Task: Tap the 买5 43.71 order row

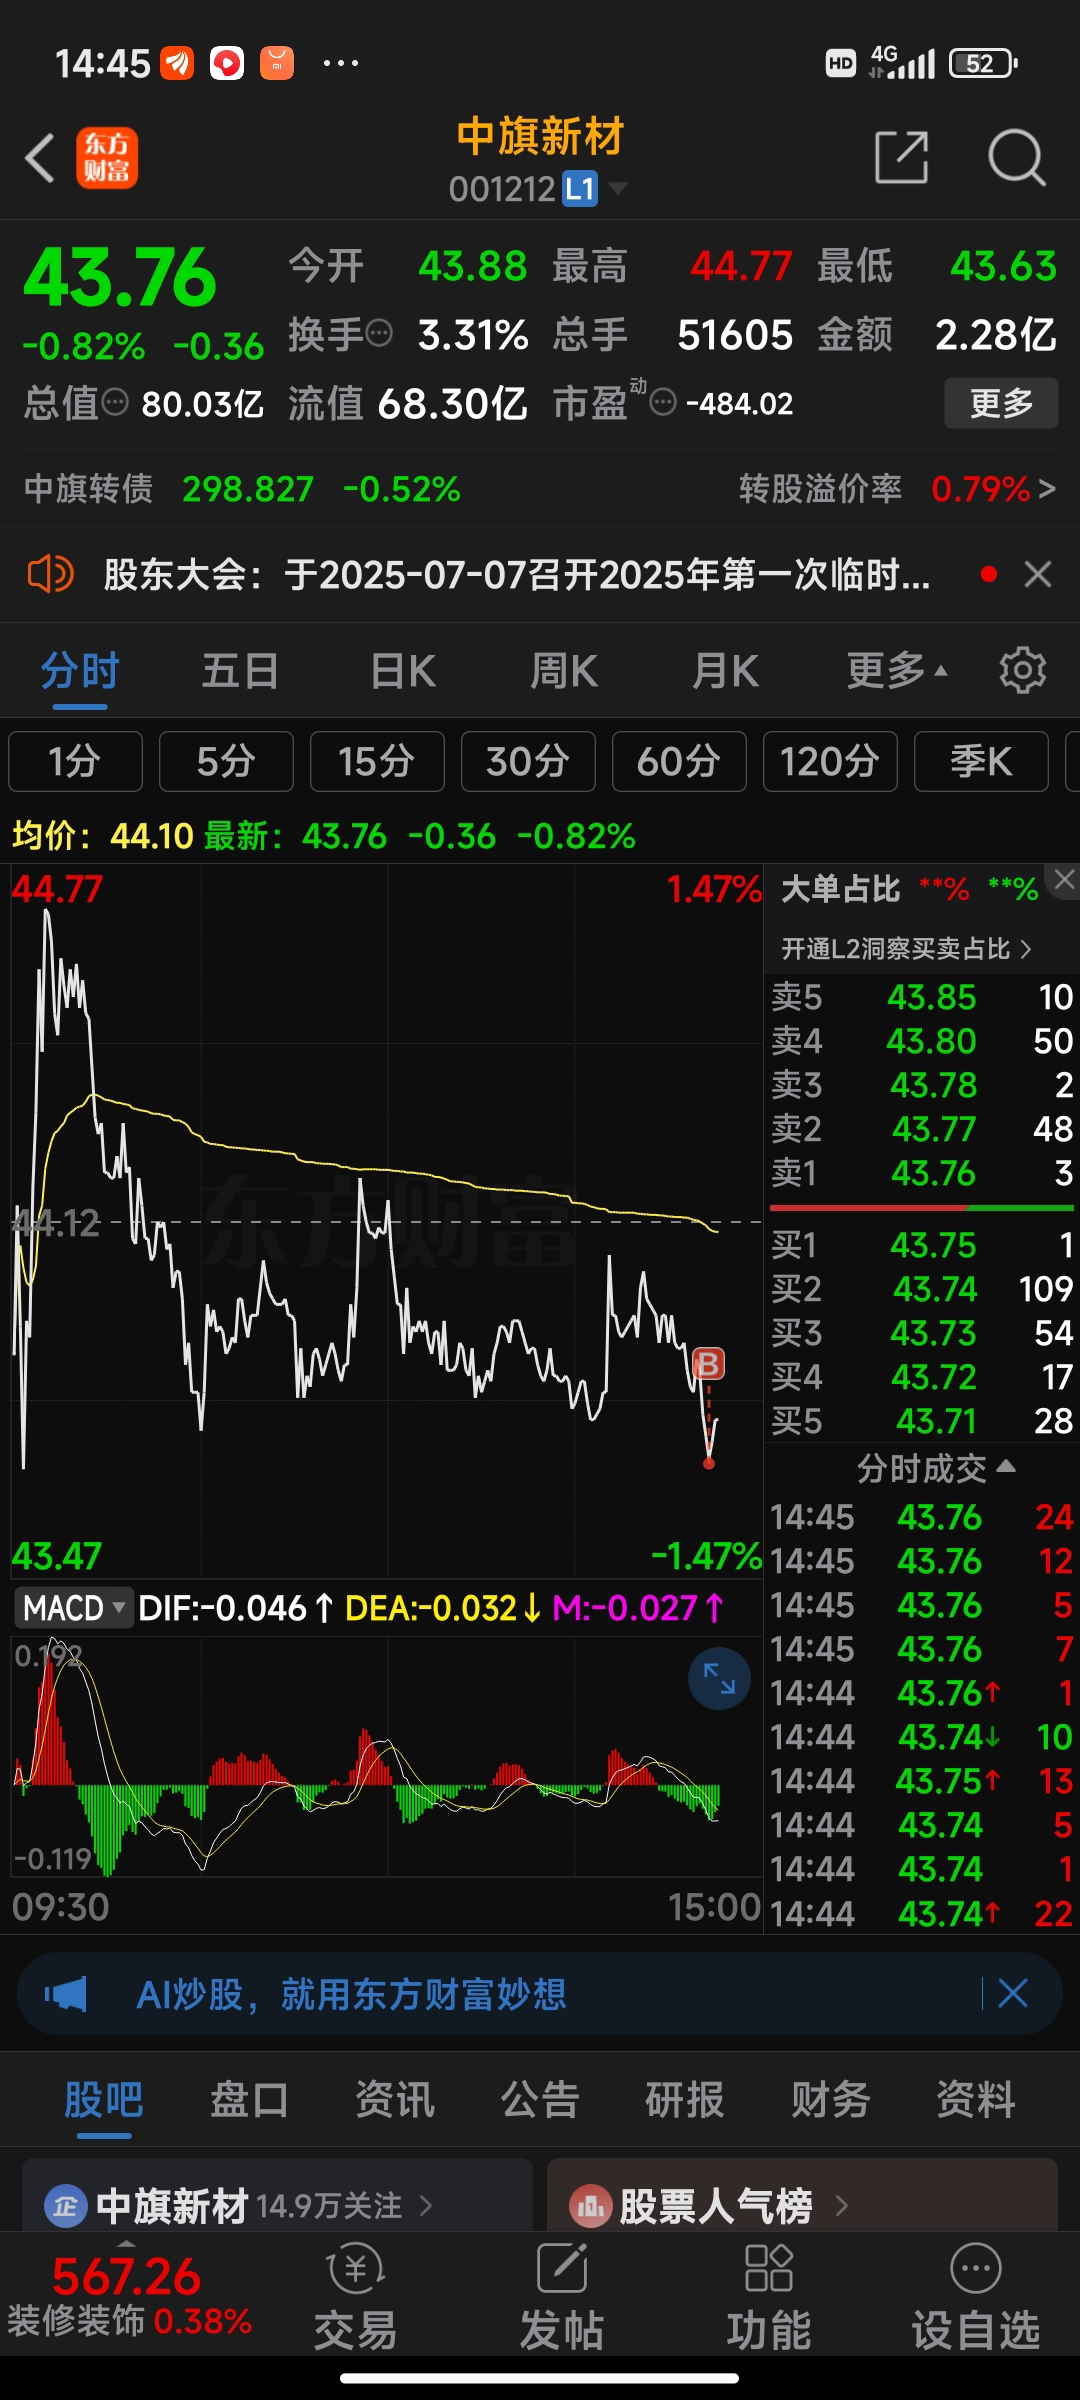Action: (922, 1420)
